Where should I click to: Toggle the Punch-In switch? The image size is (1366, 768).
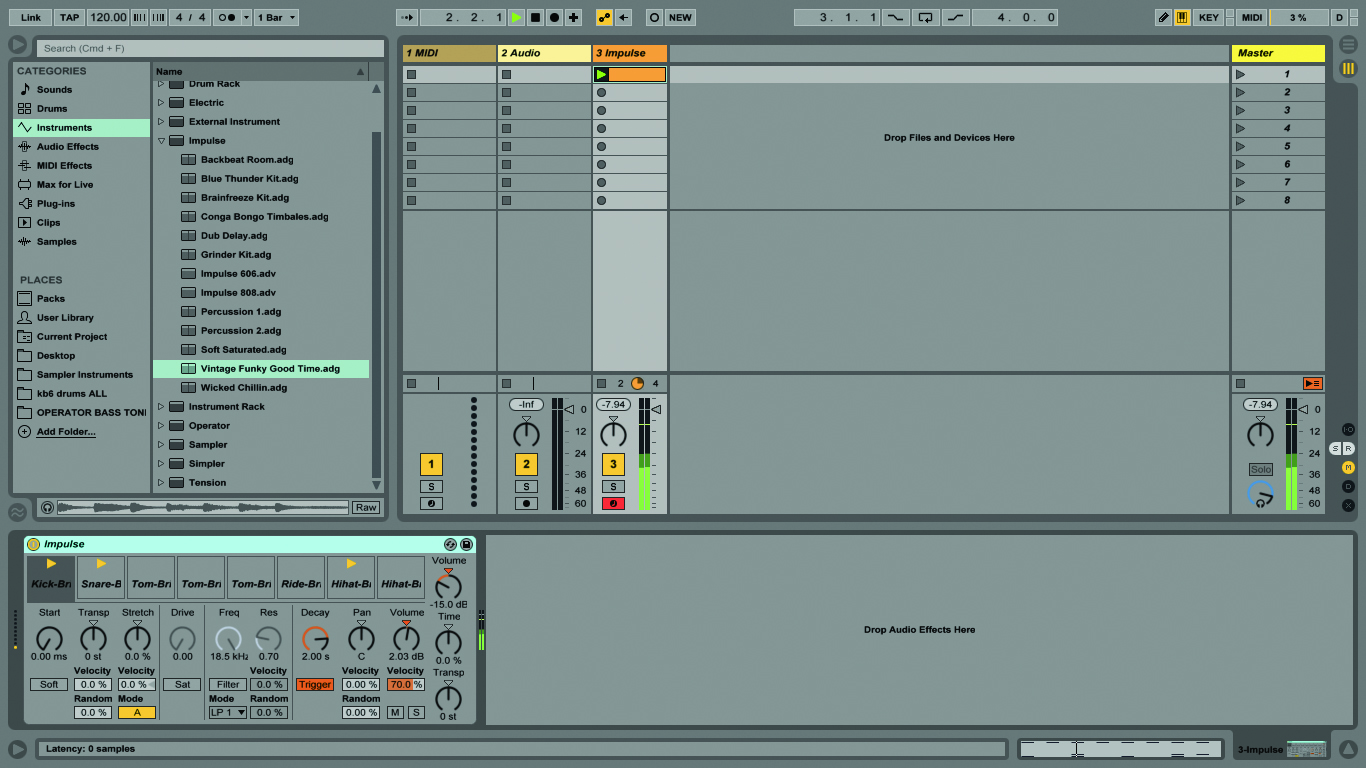[x=894, y=17]
